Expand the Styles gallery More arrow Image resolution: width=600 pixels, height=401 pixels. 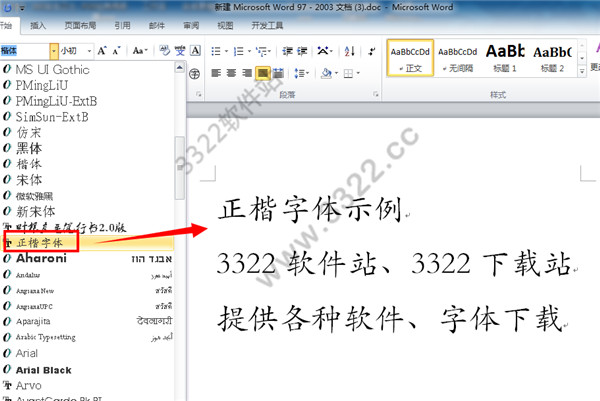pos(582,71)
